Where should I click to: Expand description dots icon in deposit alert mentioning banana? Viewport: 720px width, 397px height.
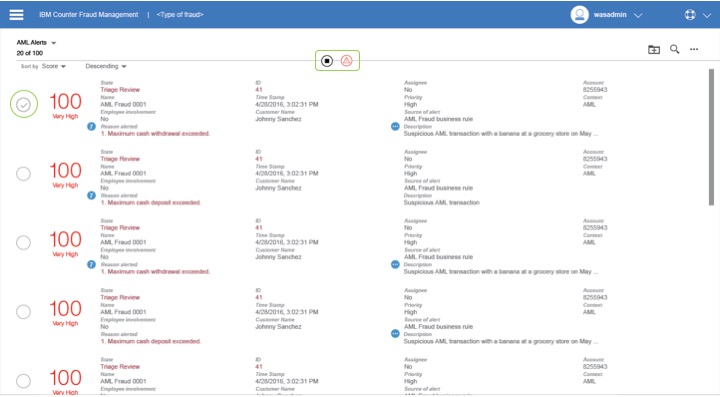(395, 334)
